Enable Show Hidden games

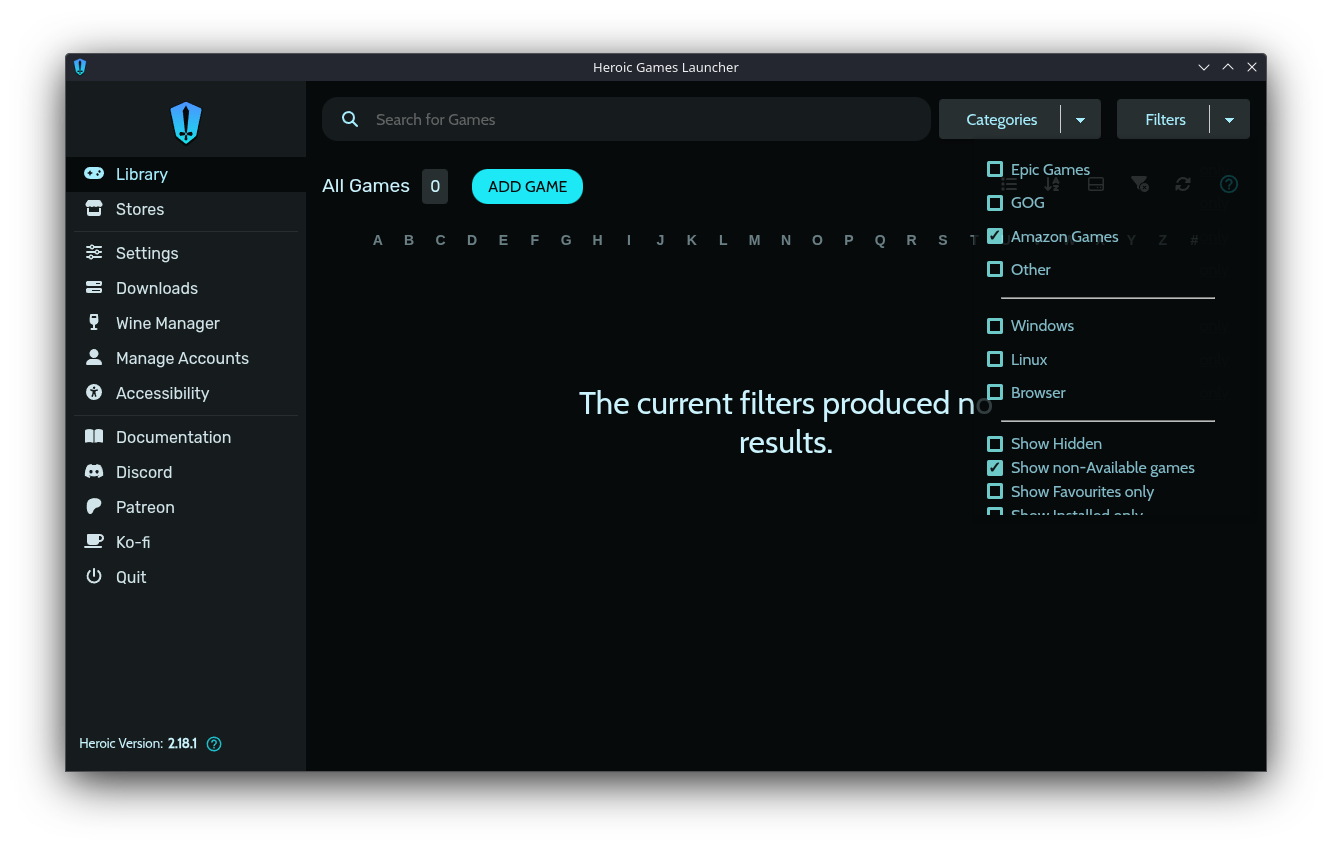pos(995,444)
